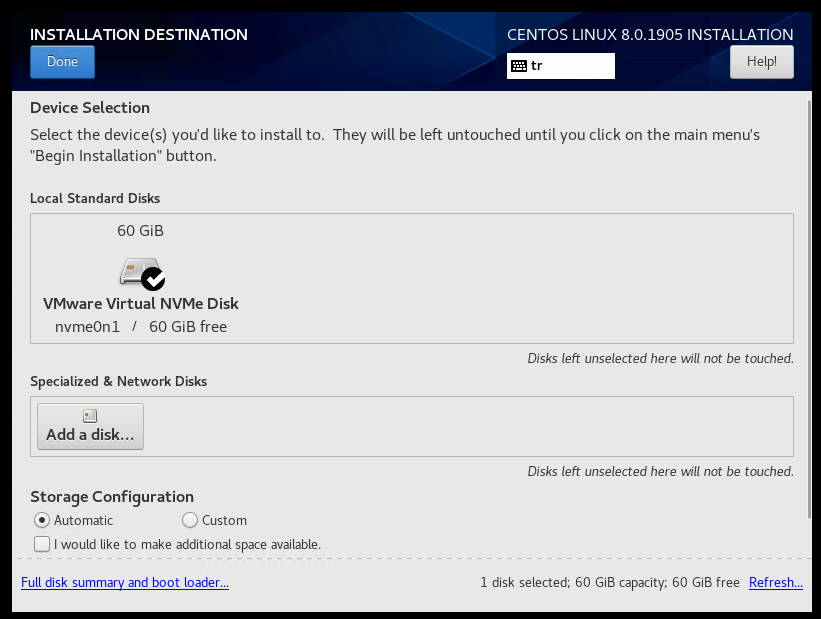Screen dimensions: 821x619
Task: Click the Local Standard Disks heading
Action: tap(95, 198)
